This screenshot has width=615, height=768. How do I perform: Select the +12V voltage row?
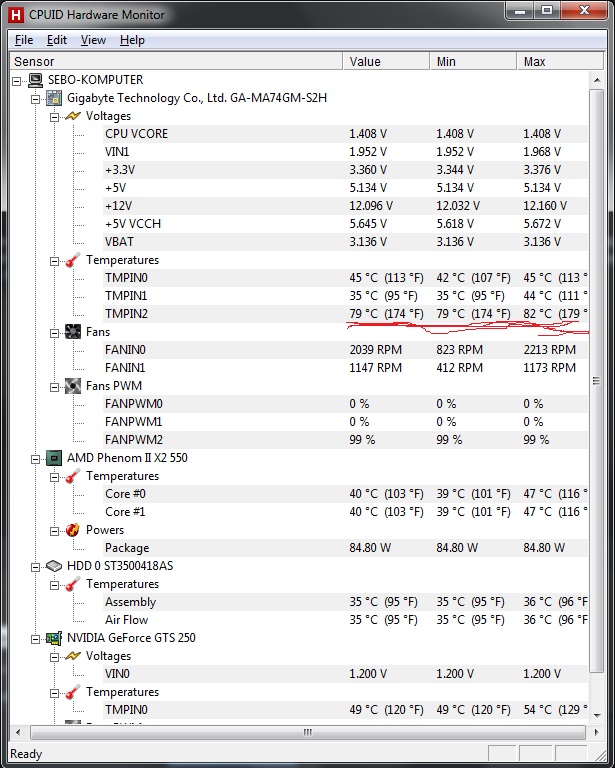point(345,206)
